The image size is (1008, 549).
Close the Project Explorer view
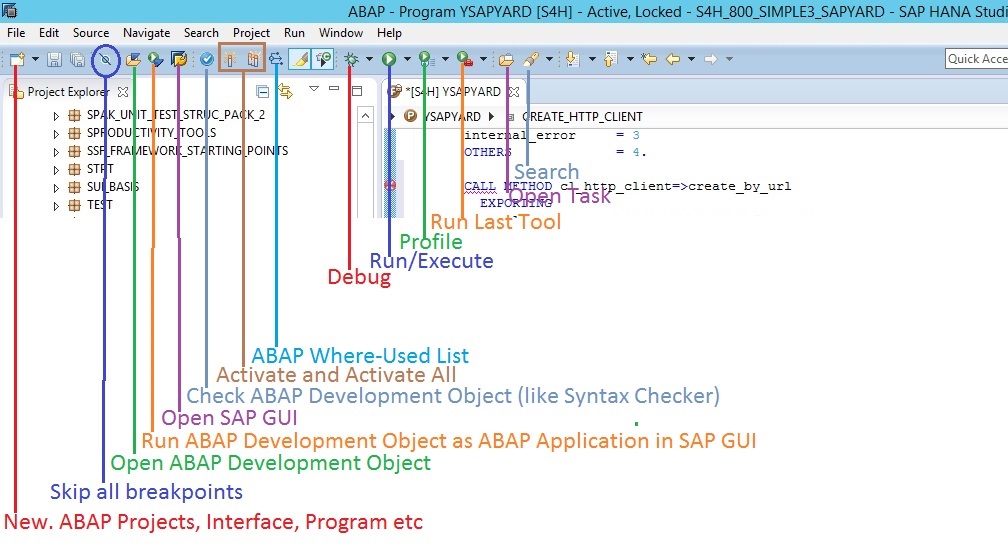tap(123, 92)
